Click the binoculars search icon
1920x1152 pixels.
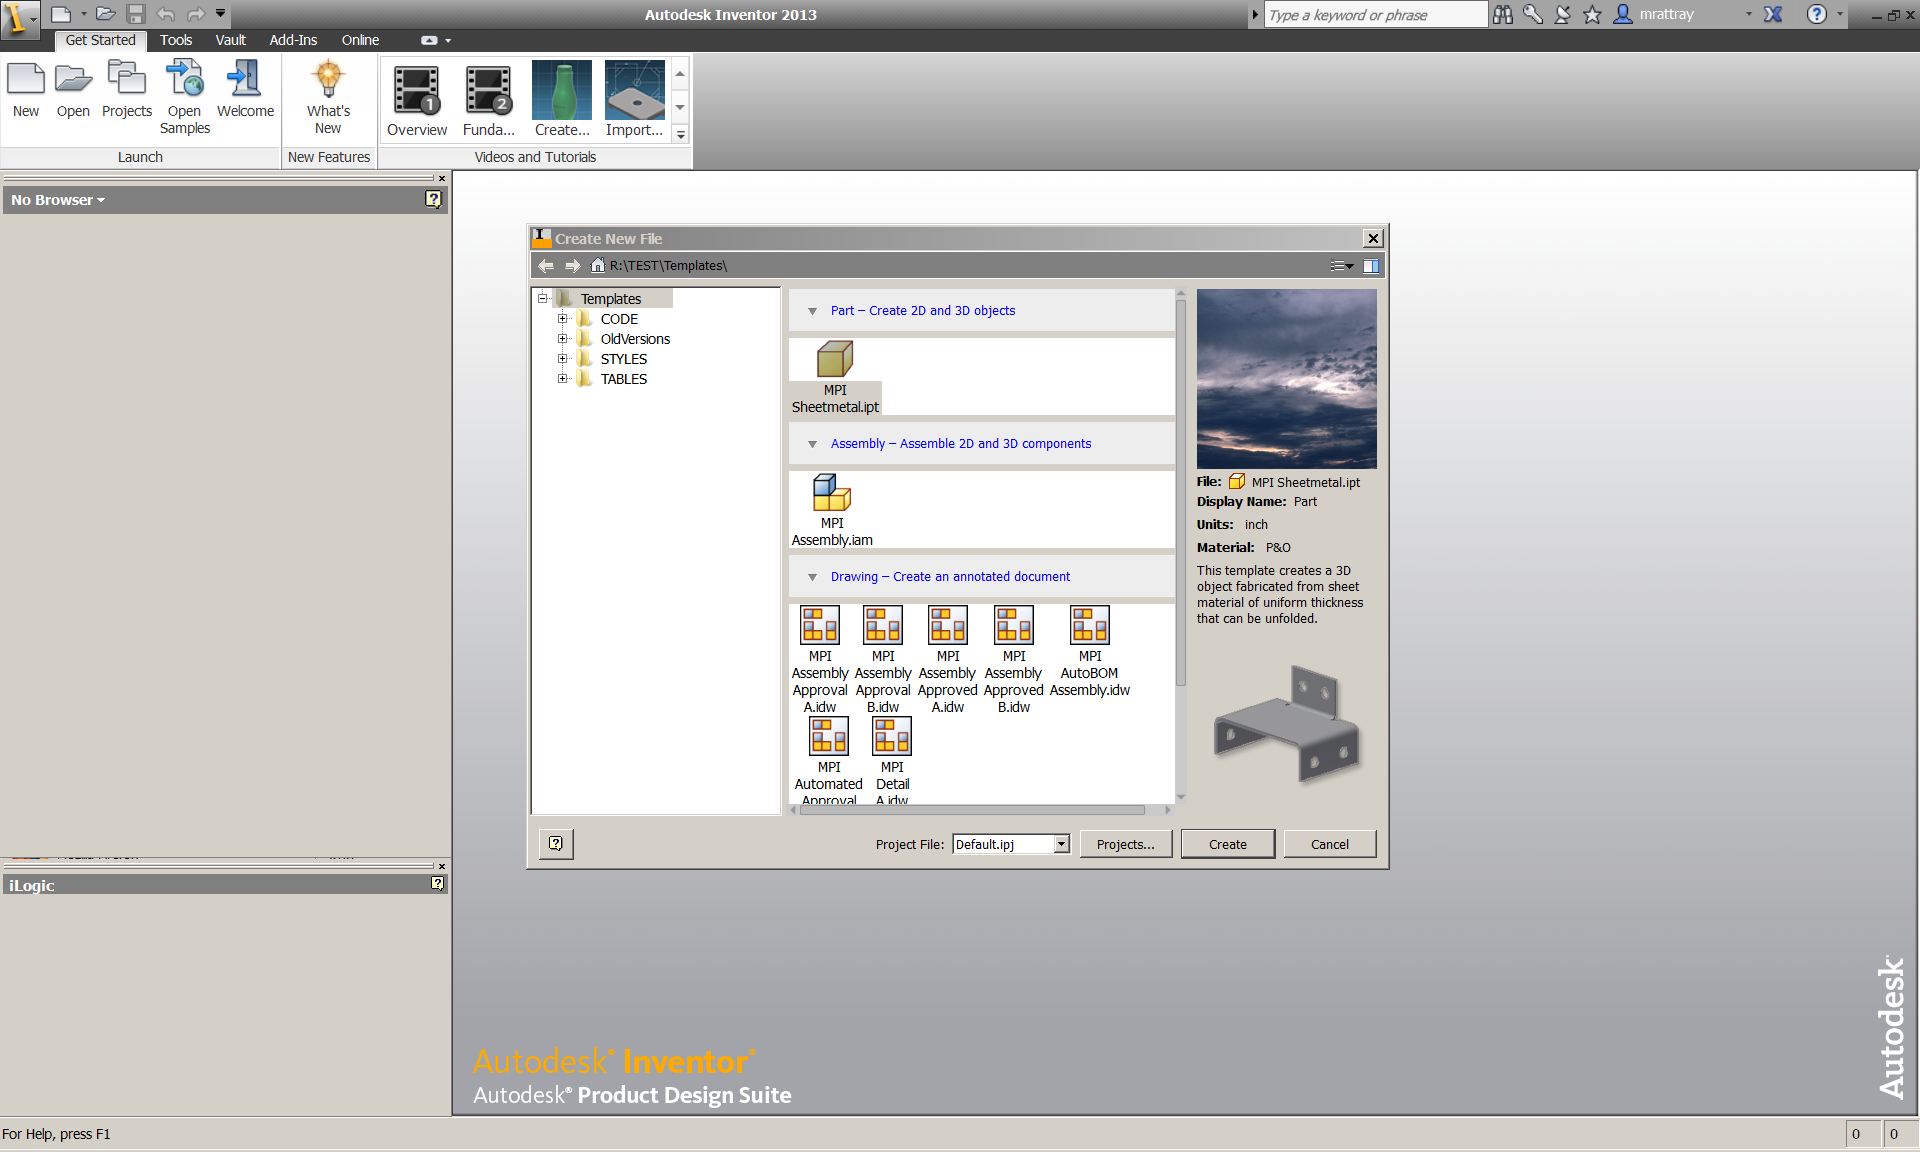click(x=1502, y=14)
